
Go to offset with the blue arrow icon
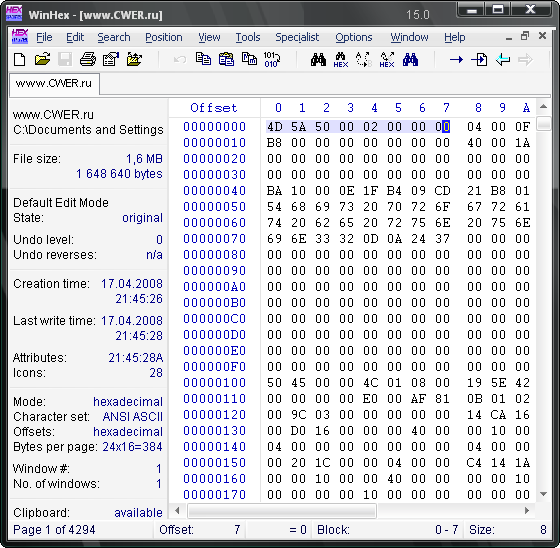click(x=456, y=59)
